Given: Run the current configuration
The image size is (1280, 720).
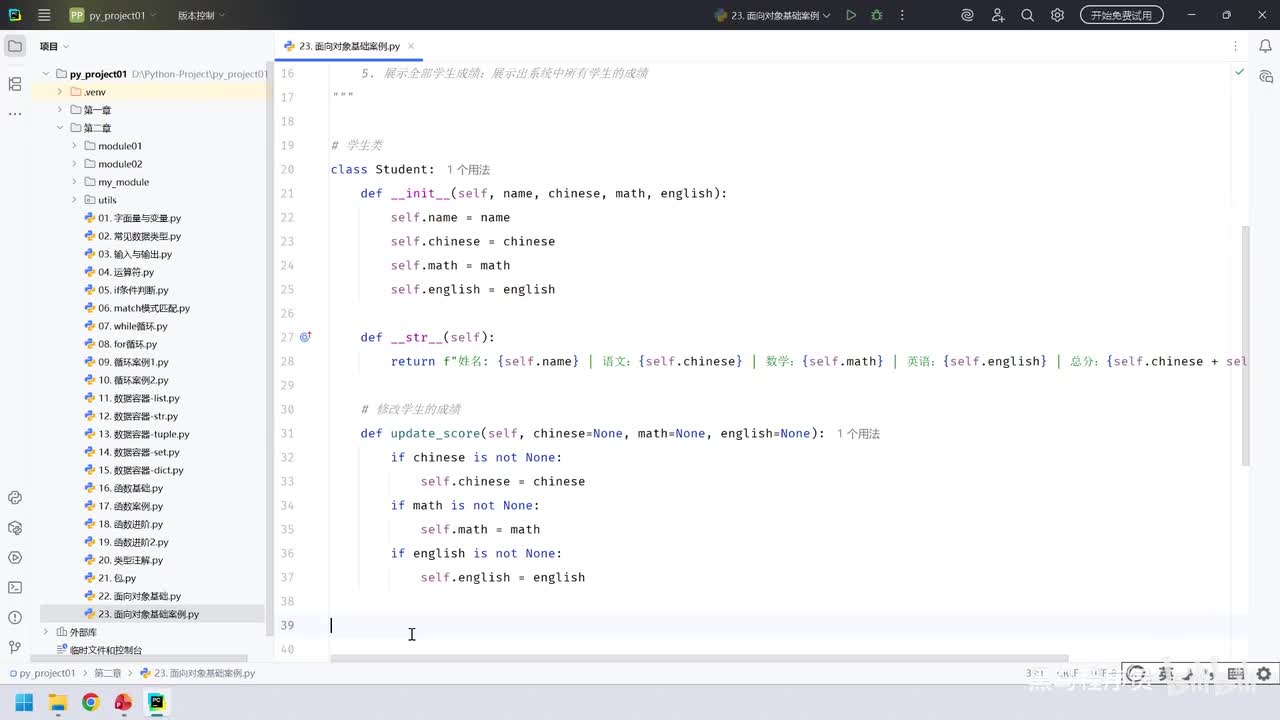Looking at the screenshot, I should (x=851, y=15).
